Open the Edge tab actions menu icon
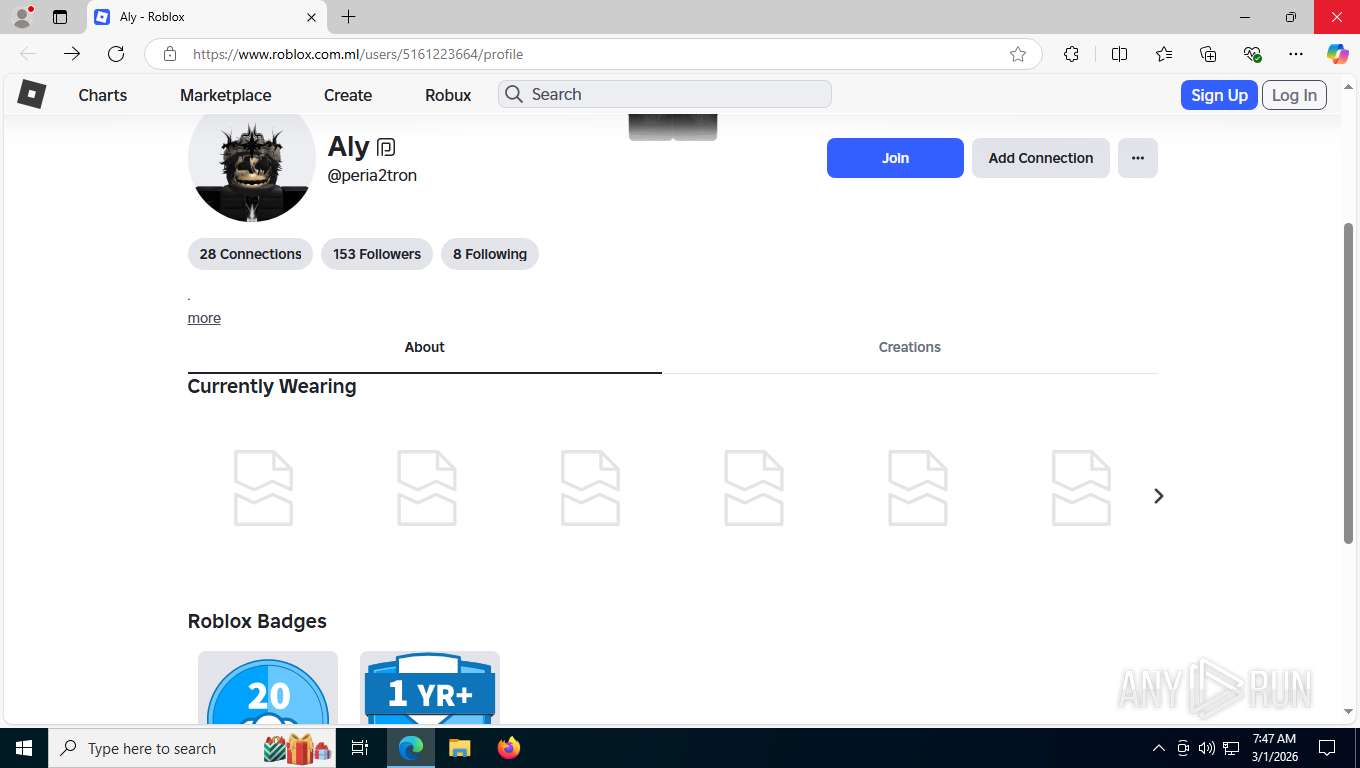This screenshot has height=768, width=1360. click(x=60, y=17)
